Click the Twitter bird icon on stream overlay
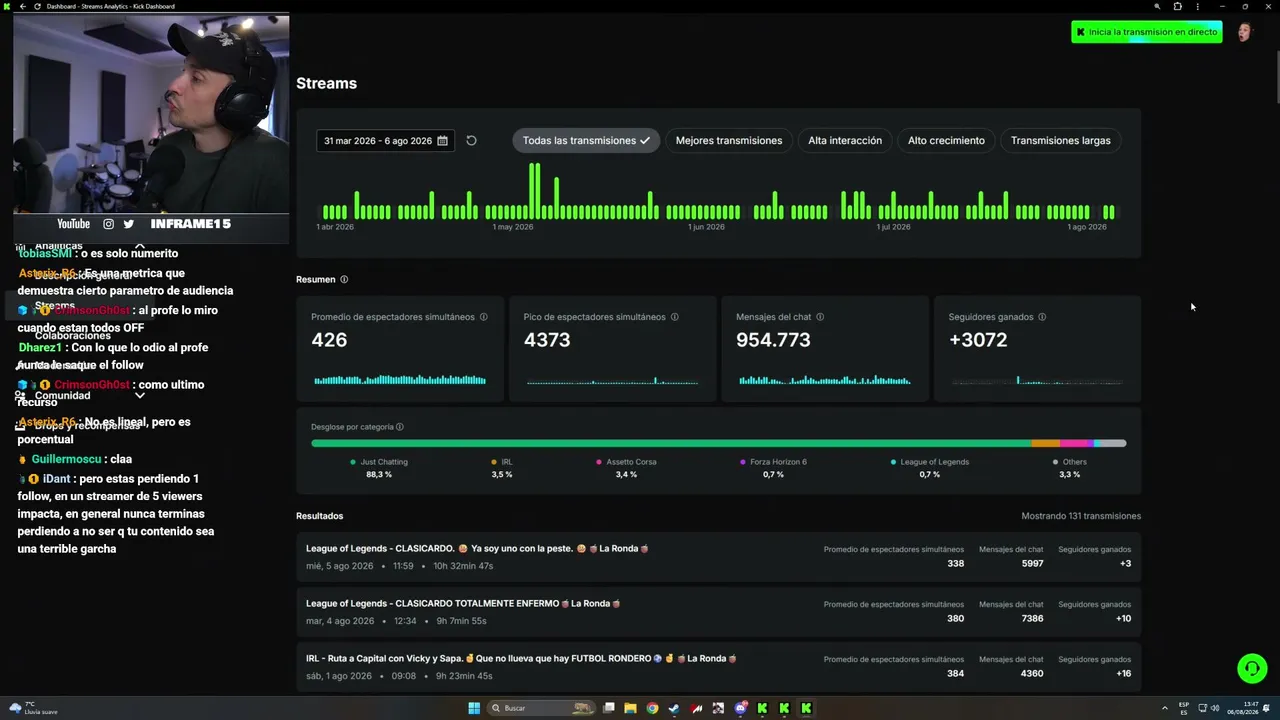 (x=128, y=224)
